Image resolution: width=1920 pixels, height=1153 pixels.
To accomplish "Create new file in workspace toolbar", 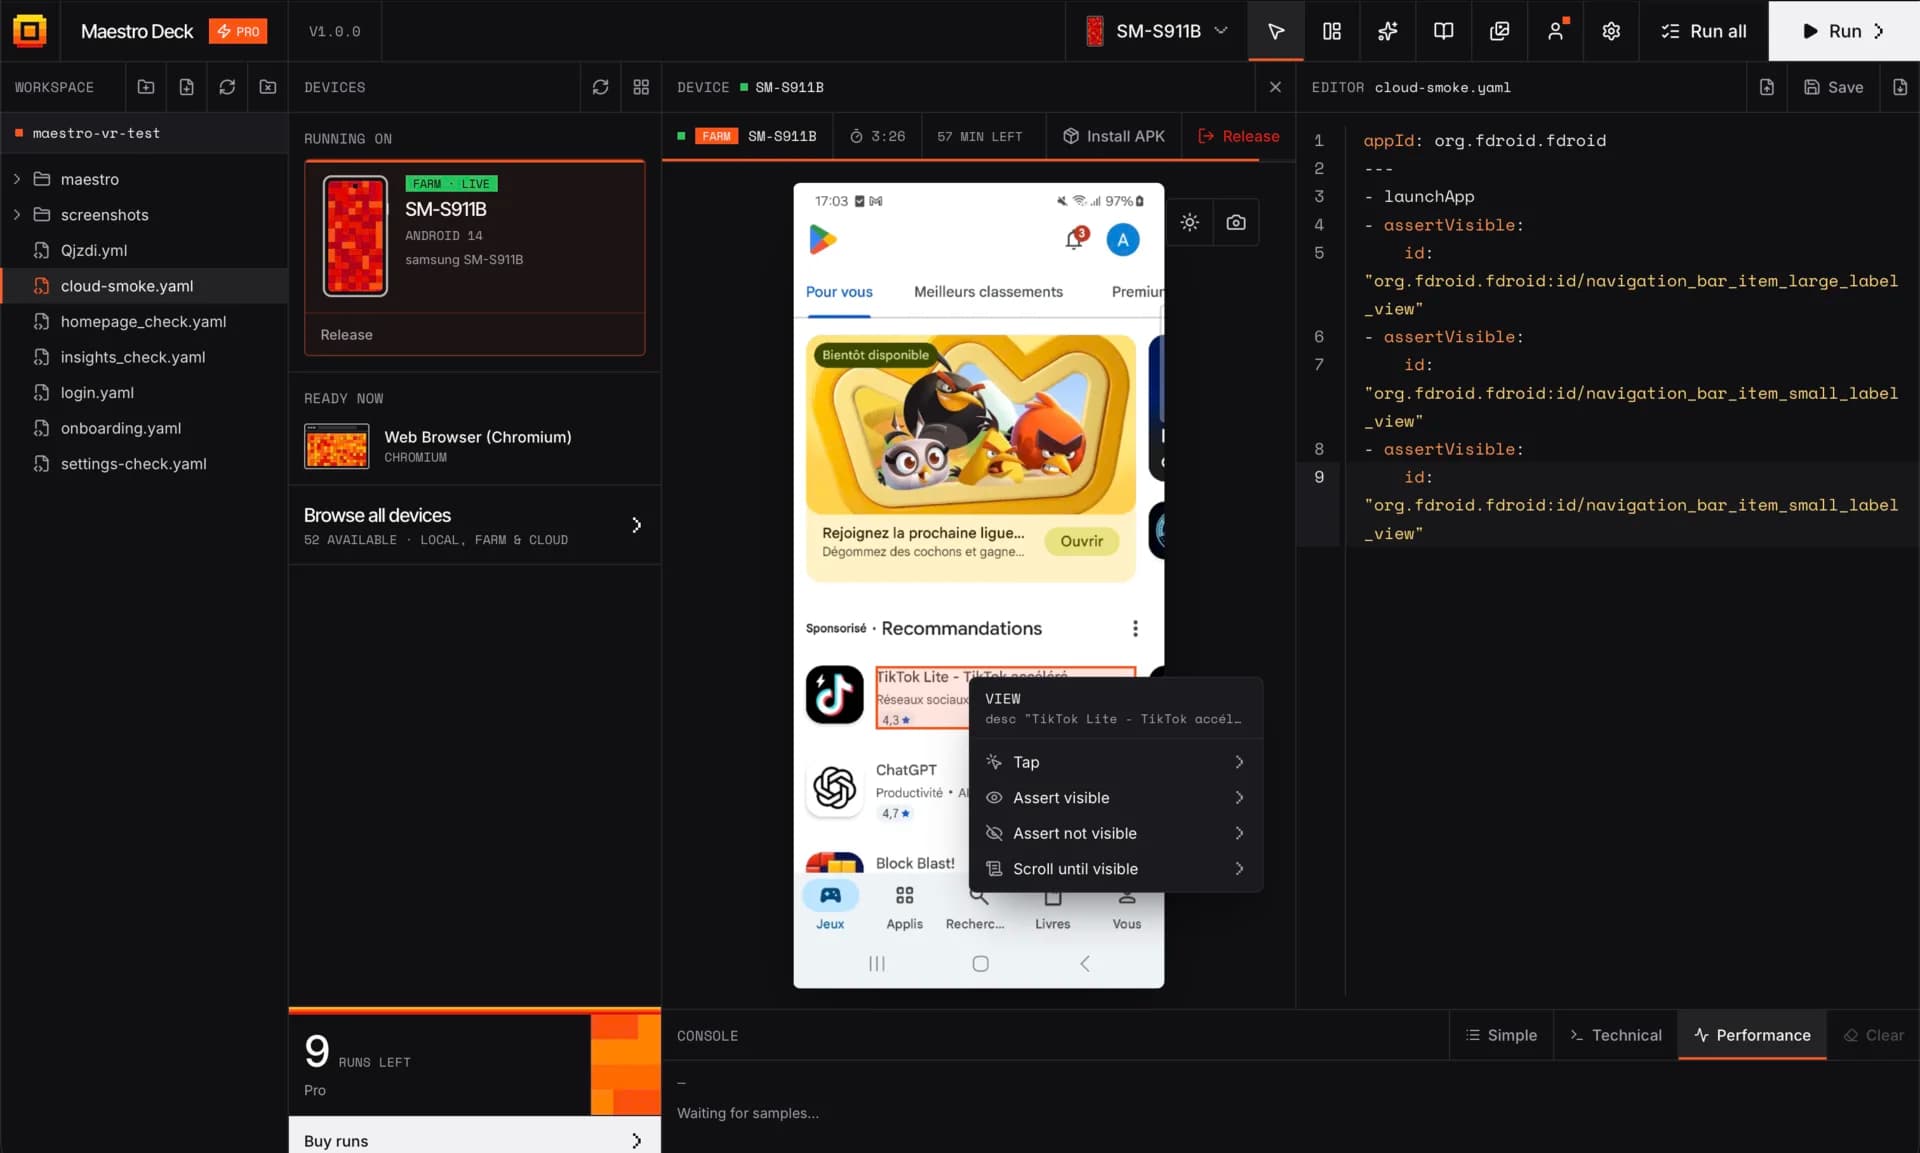I will [186, 87].
